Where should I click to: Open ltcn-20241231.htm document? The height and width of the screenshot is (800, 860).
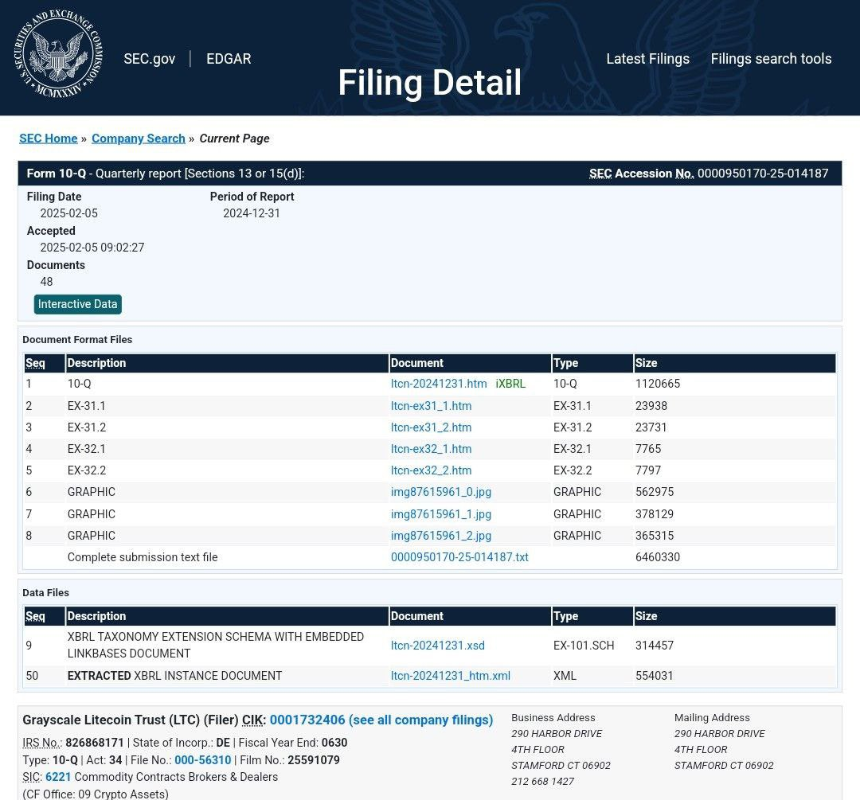coord(439,384)
